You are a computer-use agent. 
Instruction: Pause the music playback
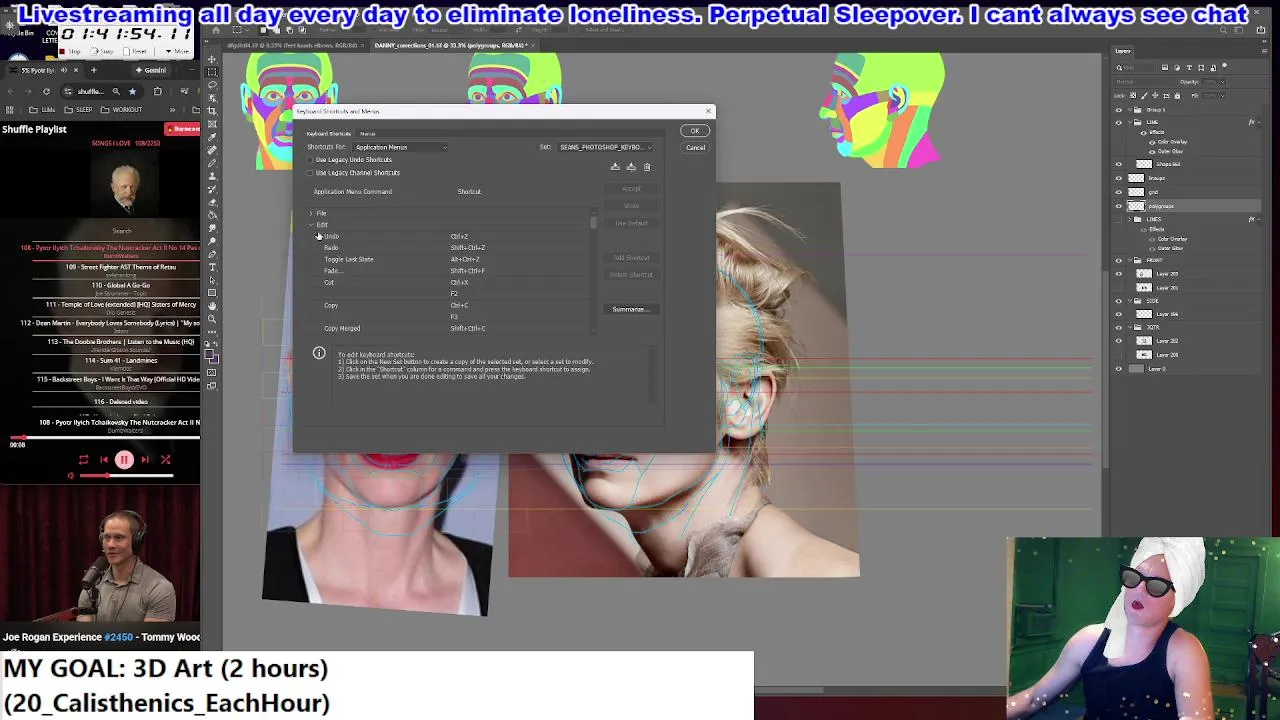tap(124, 459)
